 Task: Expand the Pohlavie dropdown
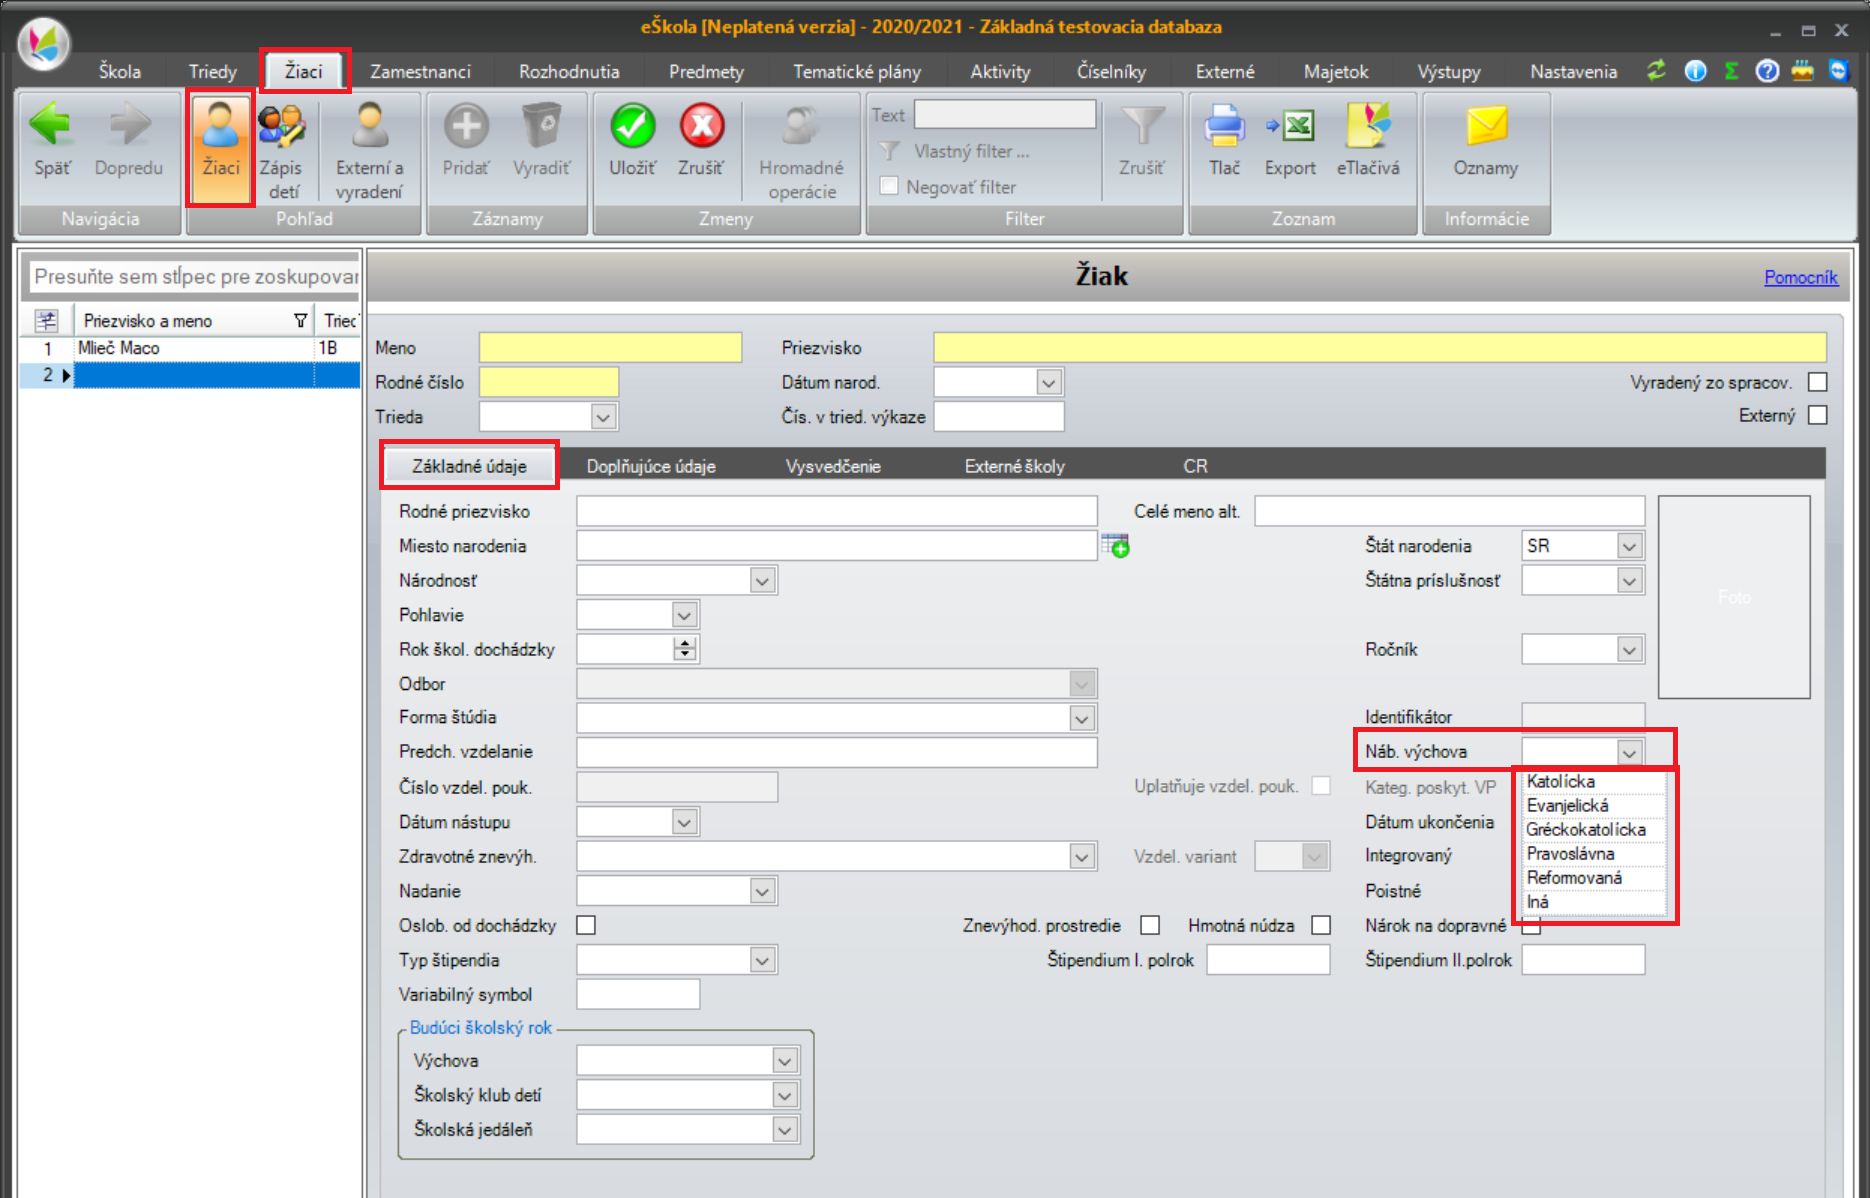click(x=684, y=615)
